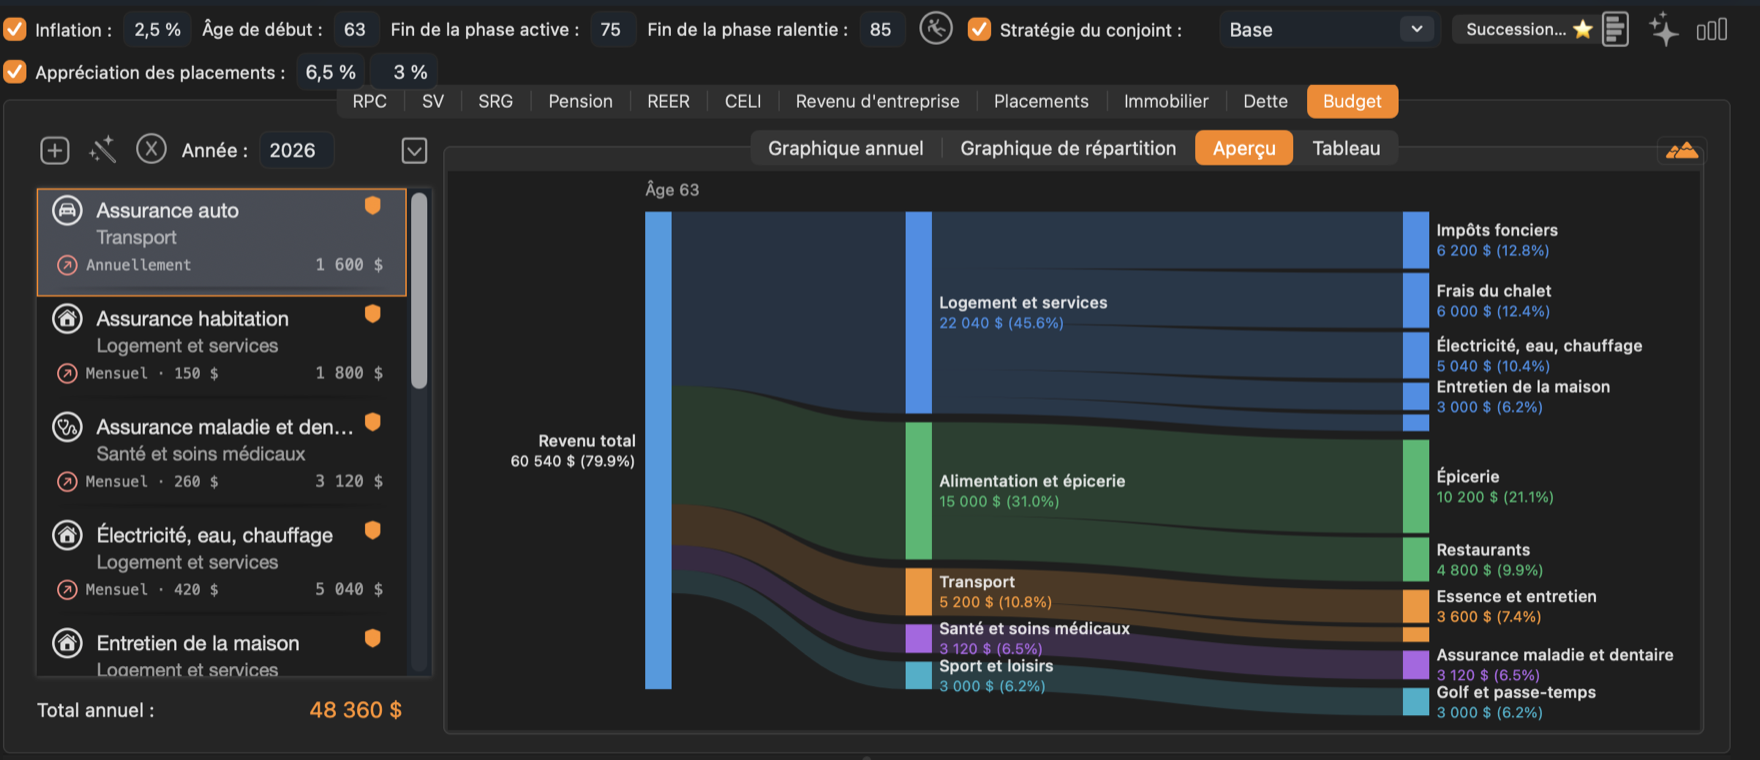Click the Âge de début 63 field
The image size is (1760, 760).
coord(355,30)
